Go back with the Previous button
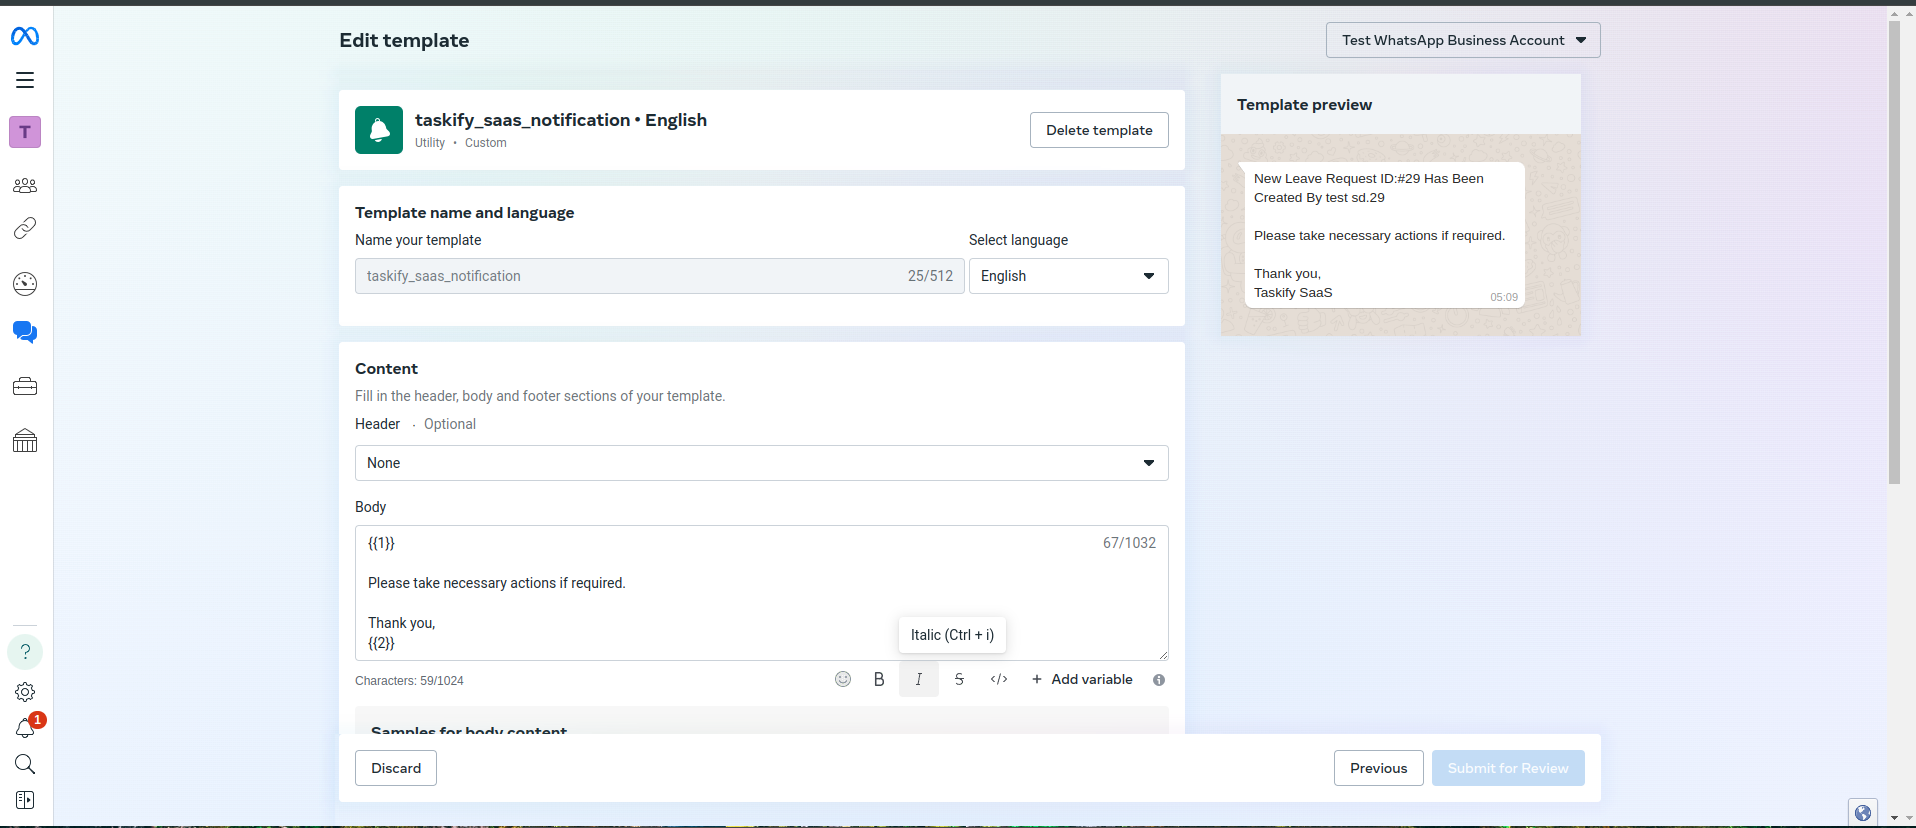Viewport: 1916px width, 828px height. coord(1378,768)
